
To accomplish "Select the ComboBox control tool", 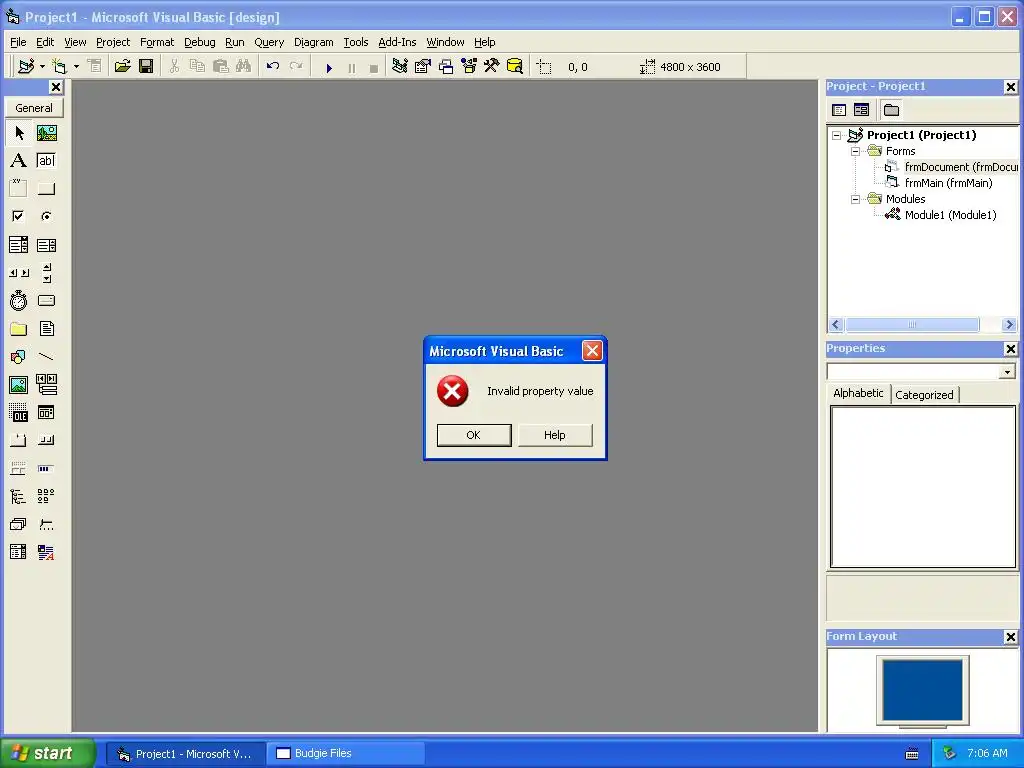I will 19,245.
